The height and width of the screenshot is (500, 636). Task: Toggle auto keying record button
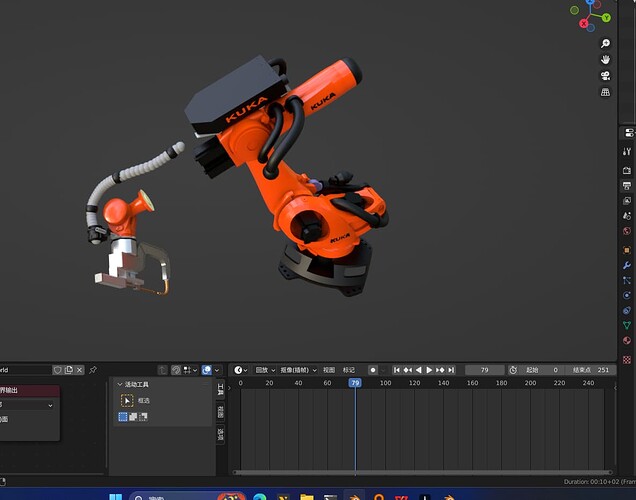tap(373, 370)
